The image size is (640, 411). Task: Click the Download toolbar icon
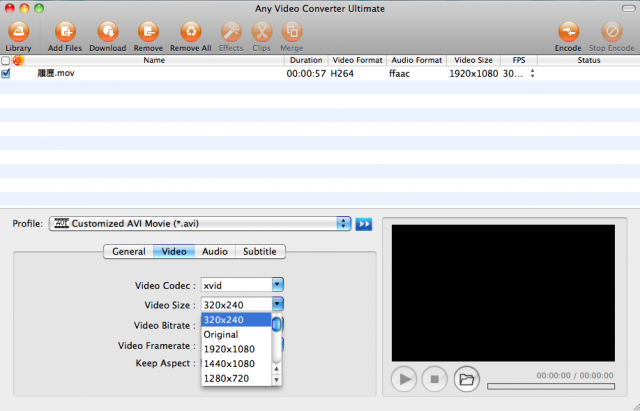(x=108, y=32)
